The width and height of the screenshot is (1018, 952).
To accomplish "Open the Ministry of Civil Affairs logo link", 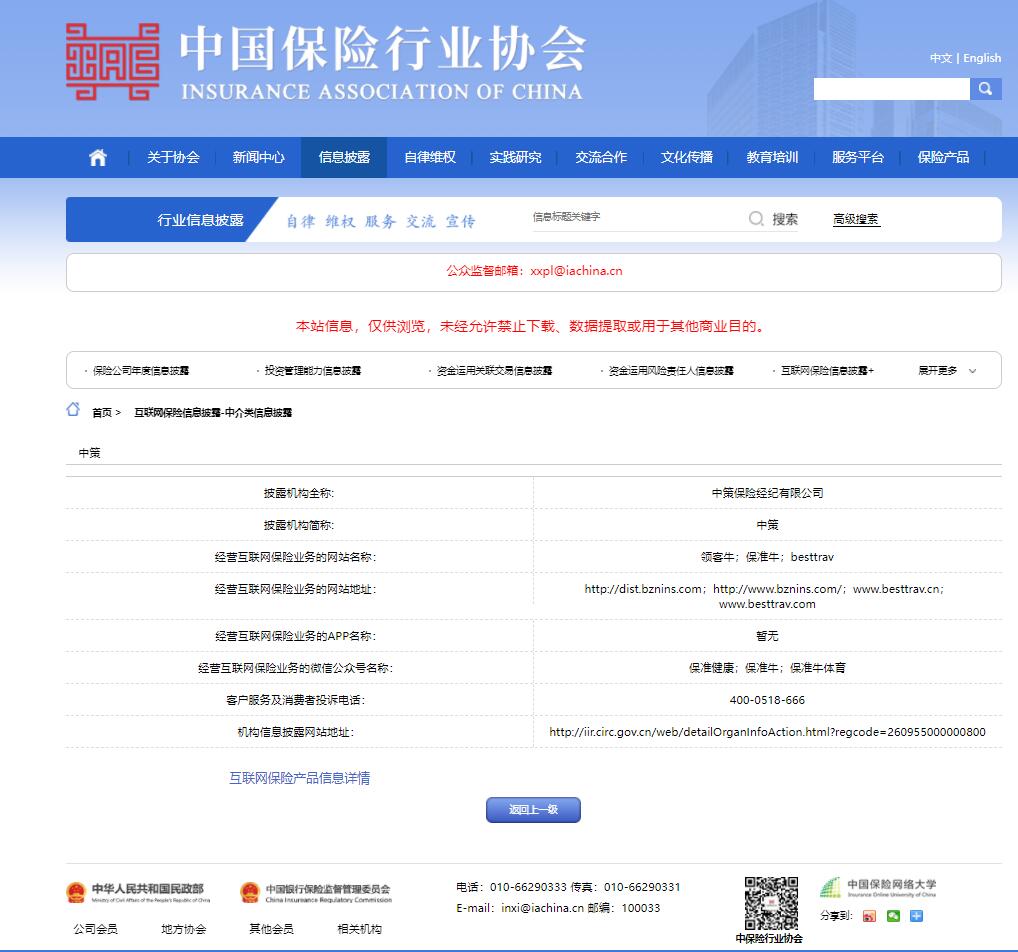I will point(138,892).
